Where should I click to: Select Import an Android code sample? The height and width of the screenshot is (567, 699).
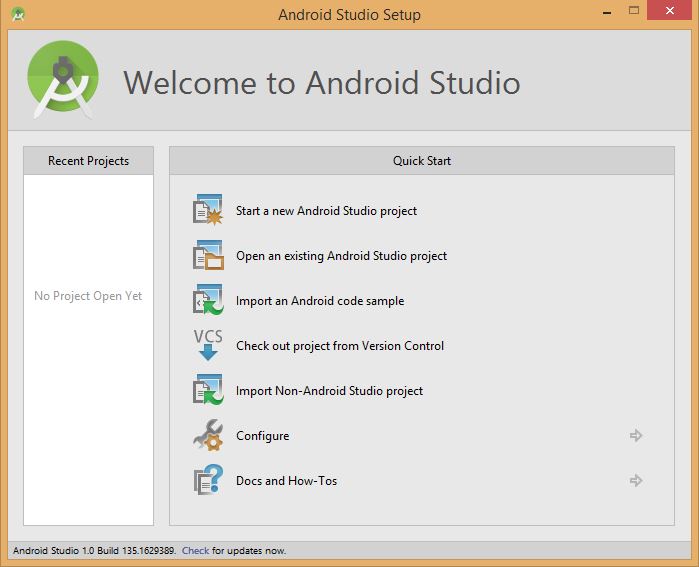tap(320, 301)
